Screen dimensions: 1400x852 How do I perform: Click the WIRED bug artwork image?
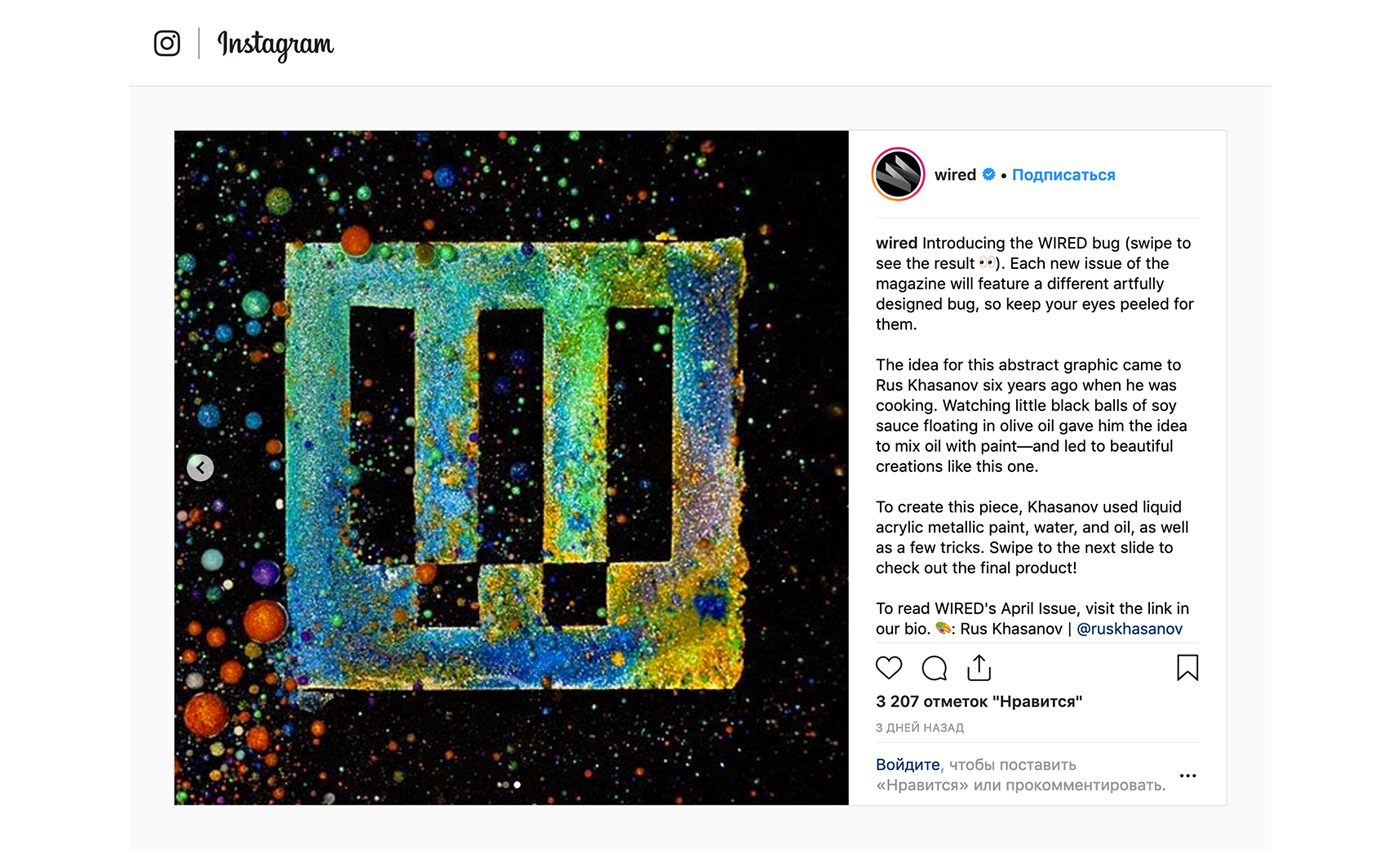tap(511, 467)
